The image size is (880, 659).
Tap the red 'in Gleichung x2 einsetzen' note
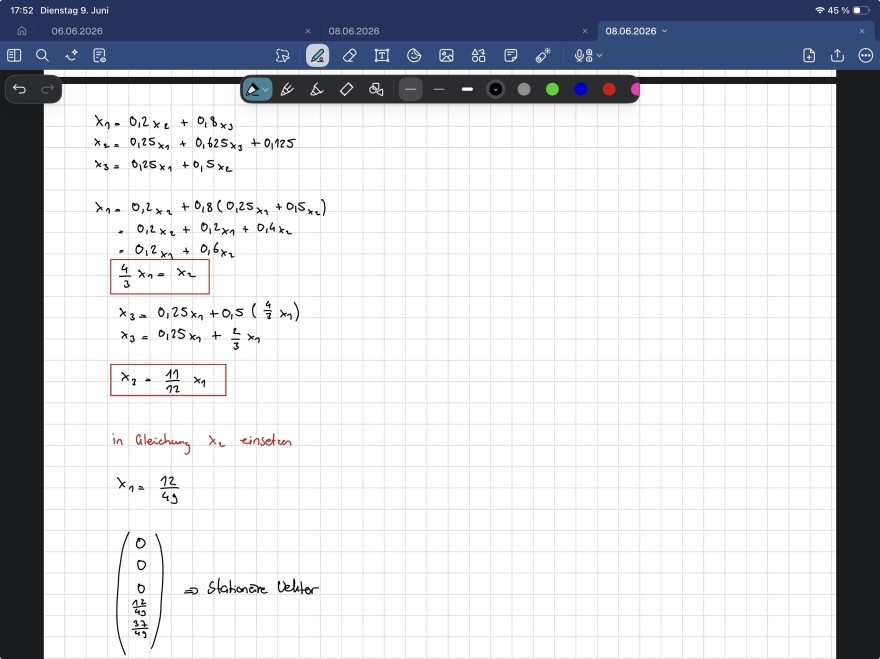tap(201, 441)
